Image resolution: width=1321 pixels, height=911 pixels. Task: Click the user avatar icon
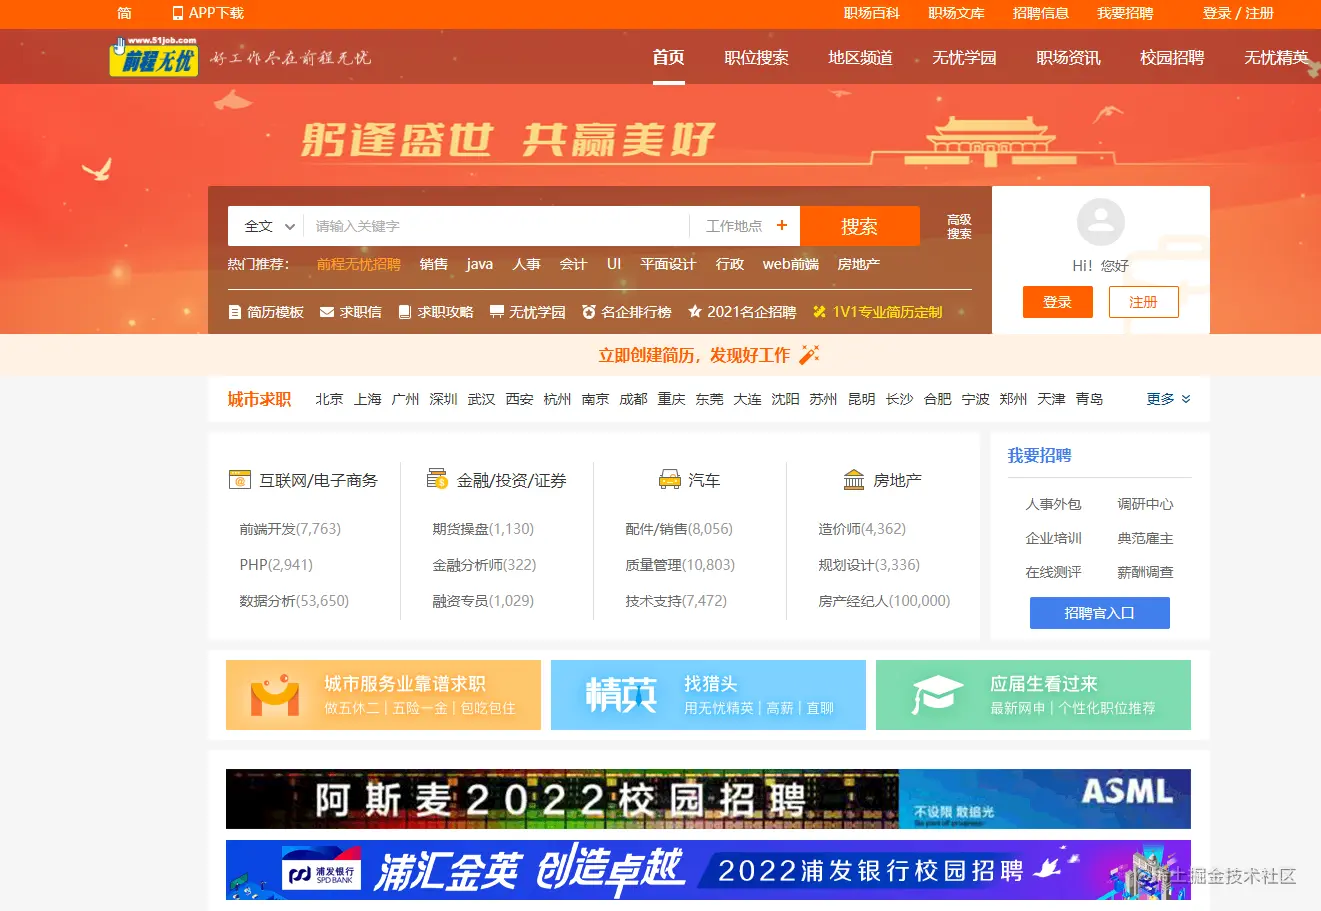click(x=1101, y=222)
